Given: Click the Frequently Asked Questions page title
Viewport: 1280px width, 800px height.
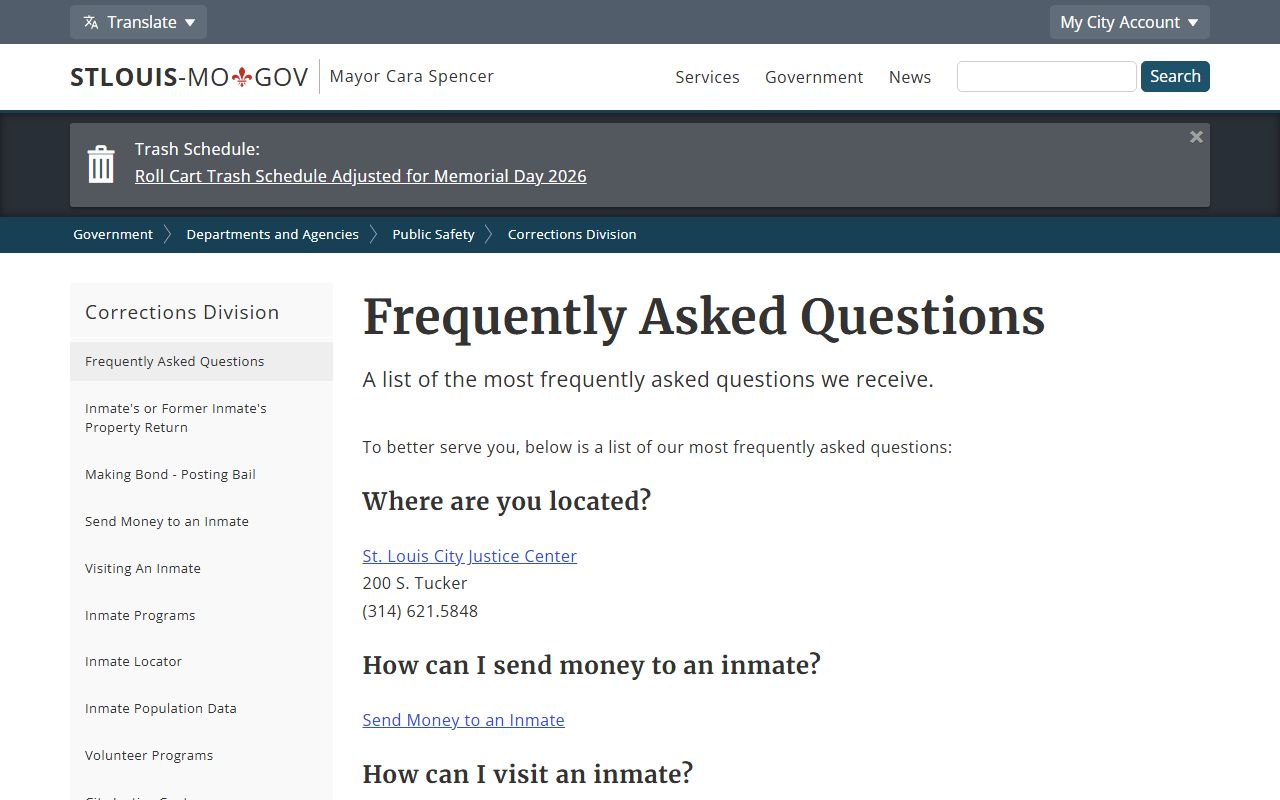Looking at the screenshot, I should [x=704, y=317].
